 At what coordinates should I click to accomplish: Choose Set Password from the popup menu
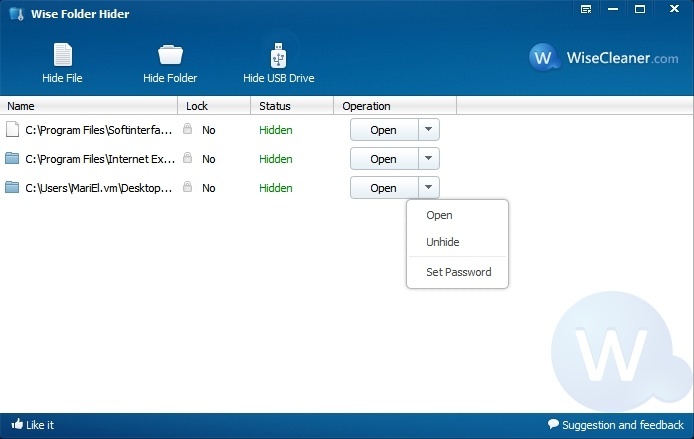pyautogui.click(x=457, y=272)
